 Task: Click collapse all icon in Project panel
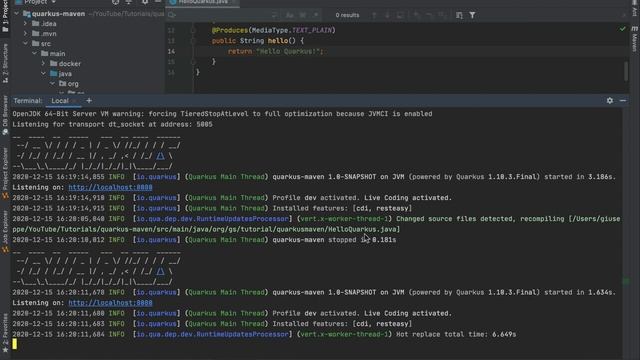[129, 2]
